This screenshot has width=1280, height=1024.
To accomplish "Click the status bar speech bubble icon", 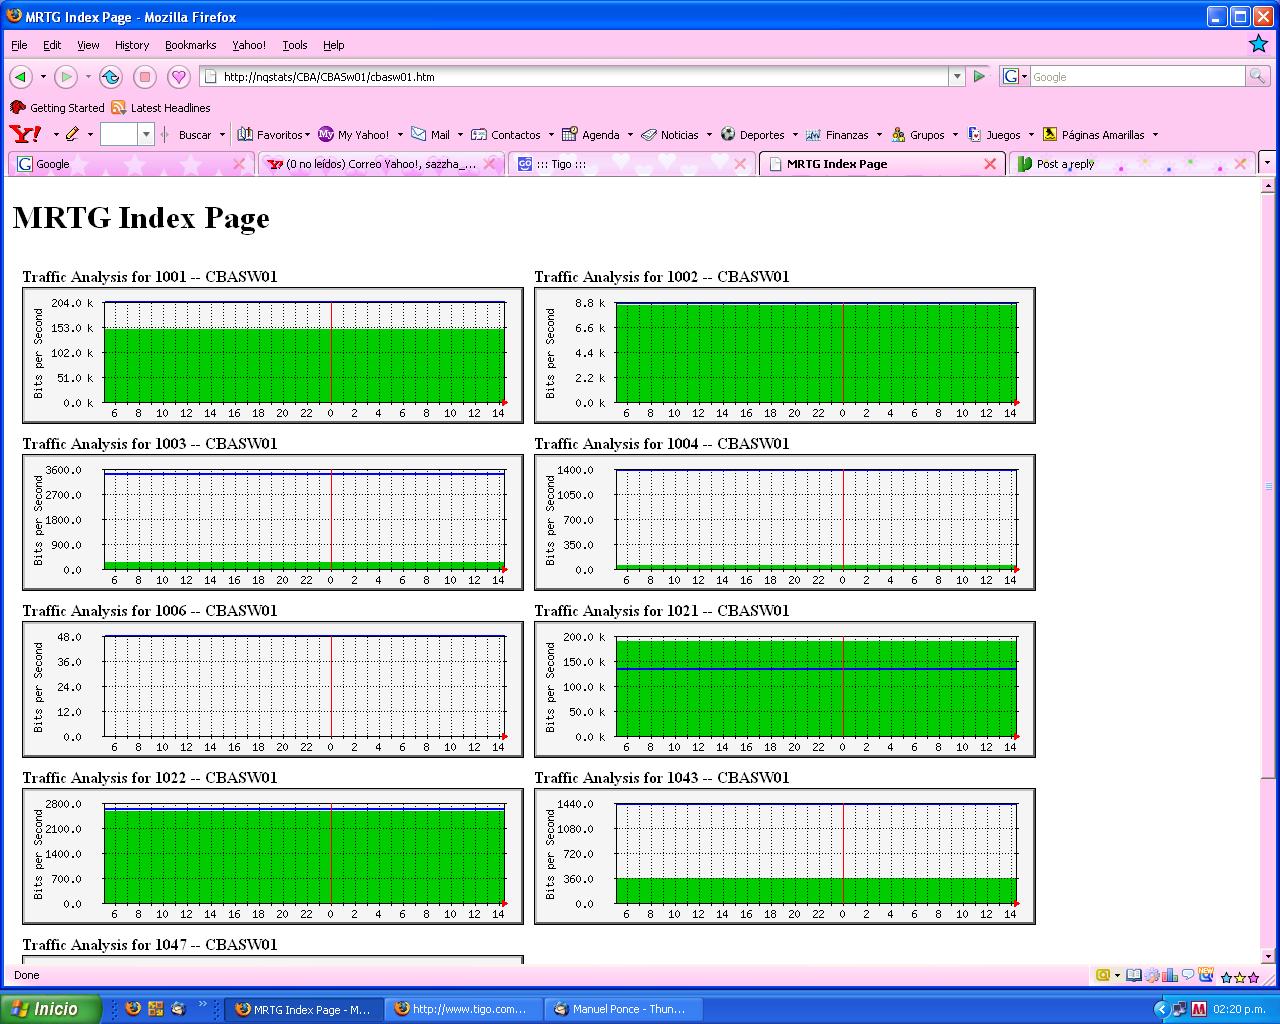I will click(x=1188, y=975).
